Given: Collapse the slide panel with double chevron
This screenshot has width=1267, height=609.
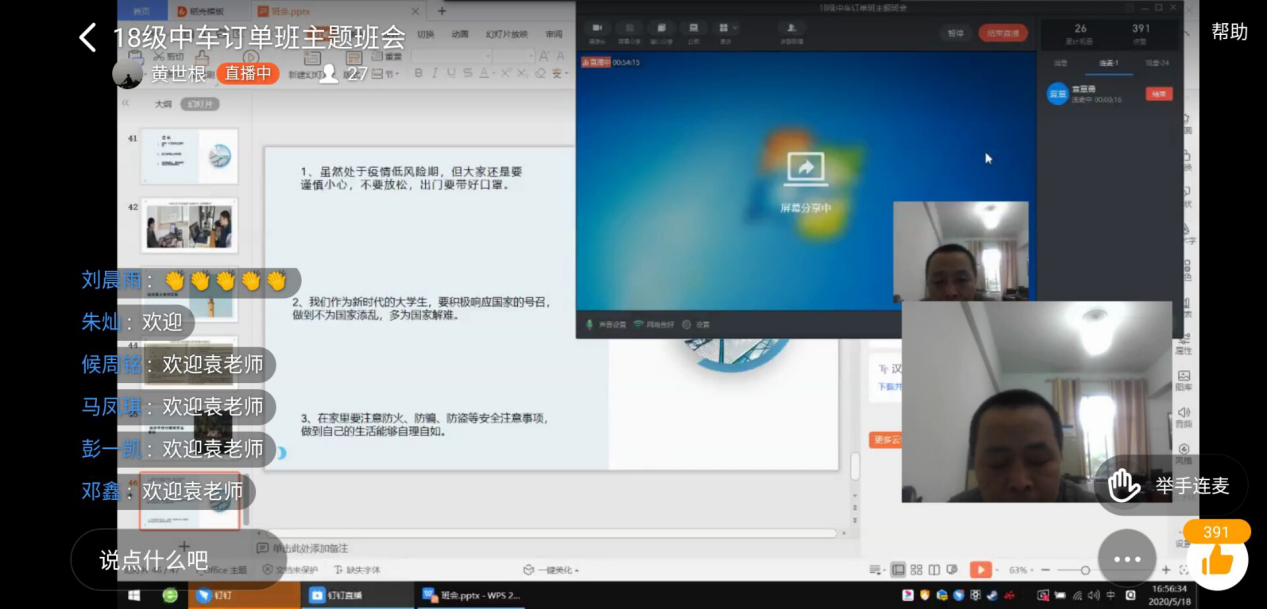Looking at the screenshot, I should tap(126, 103).
